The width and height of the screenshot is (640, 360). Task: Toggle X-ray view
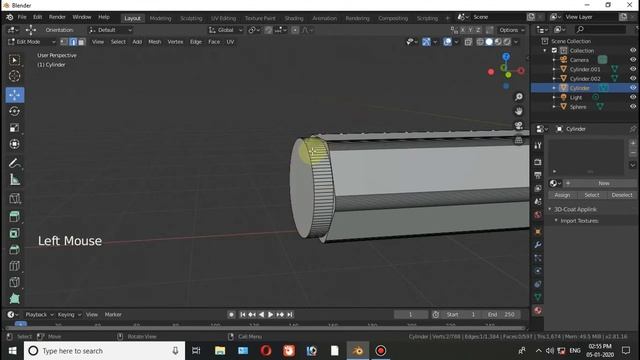click(x=468, y=42)
